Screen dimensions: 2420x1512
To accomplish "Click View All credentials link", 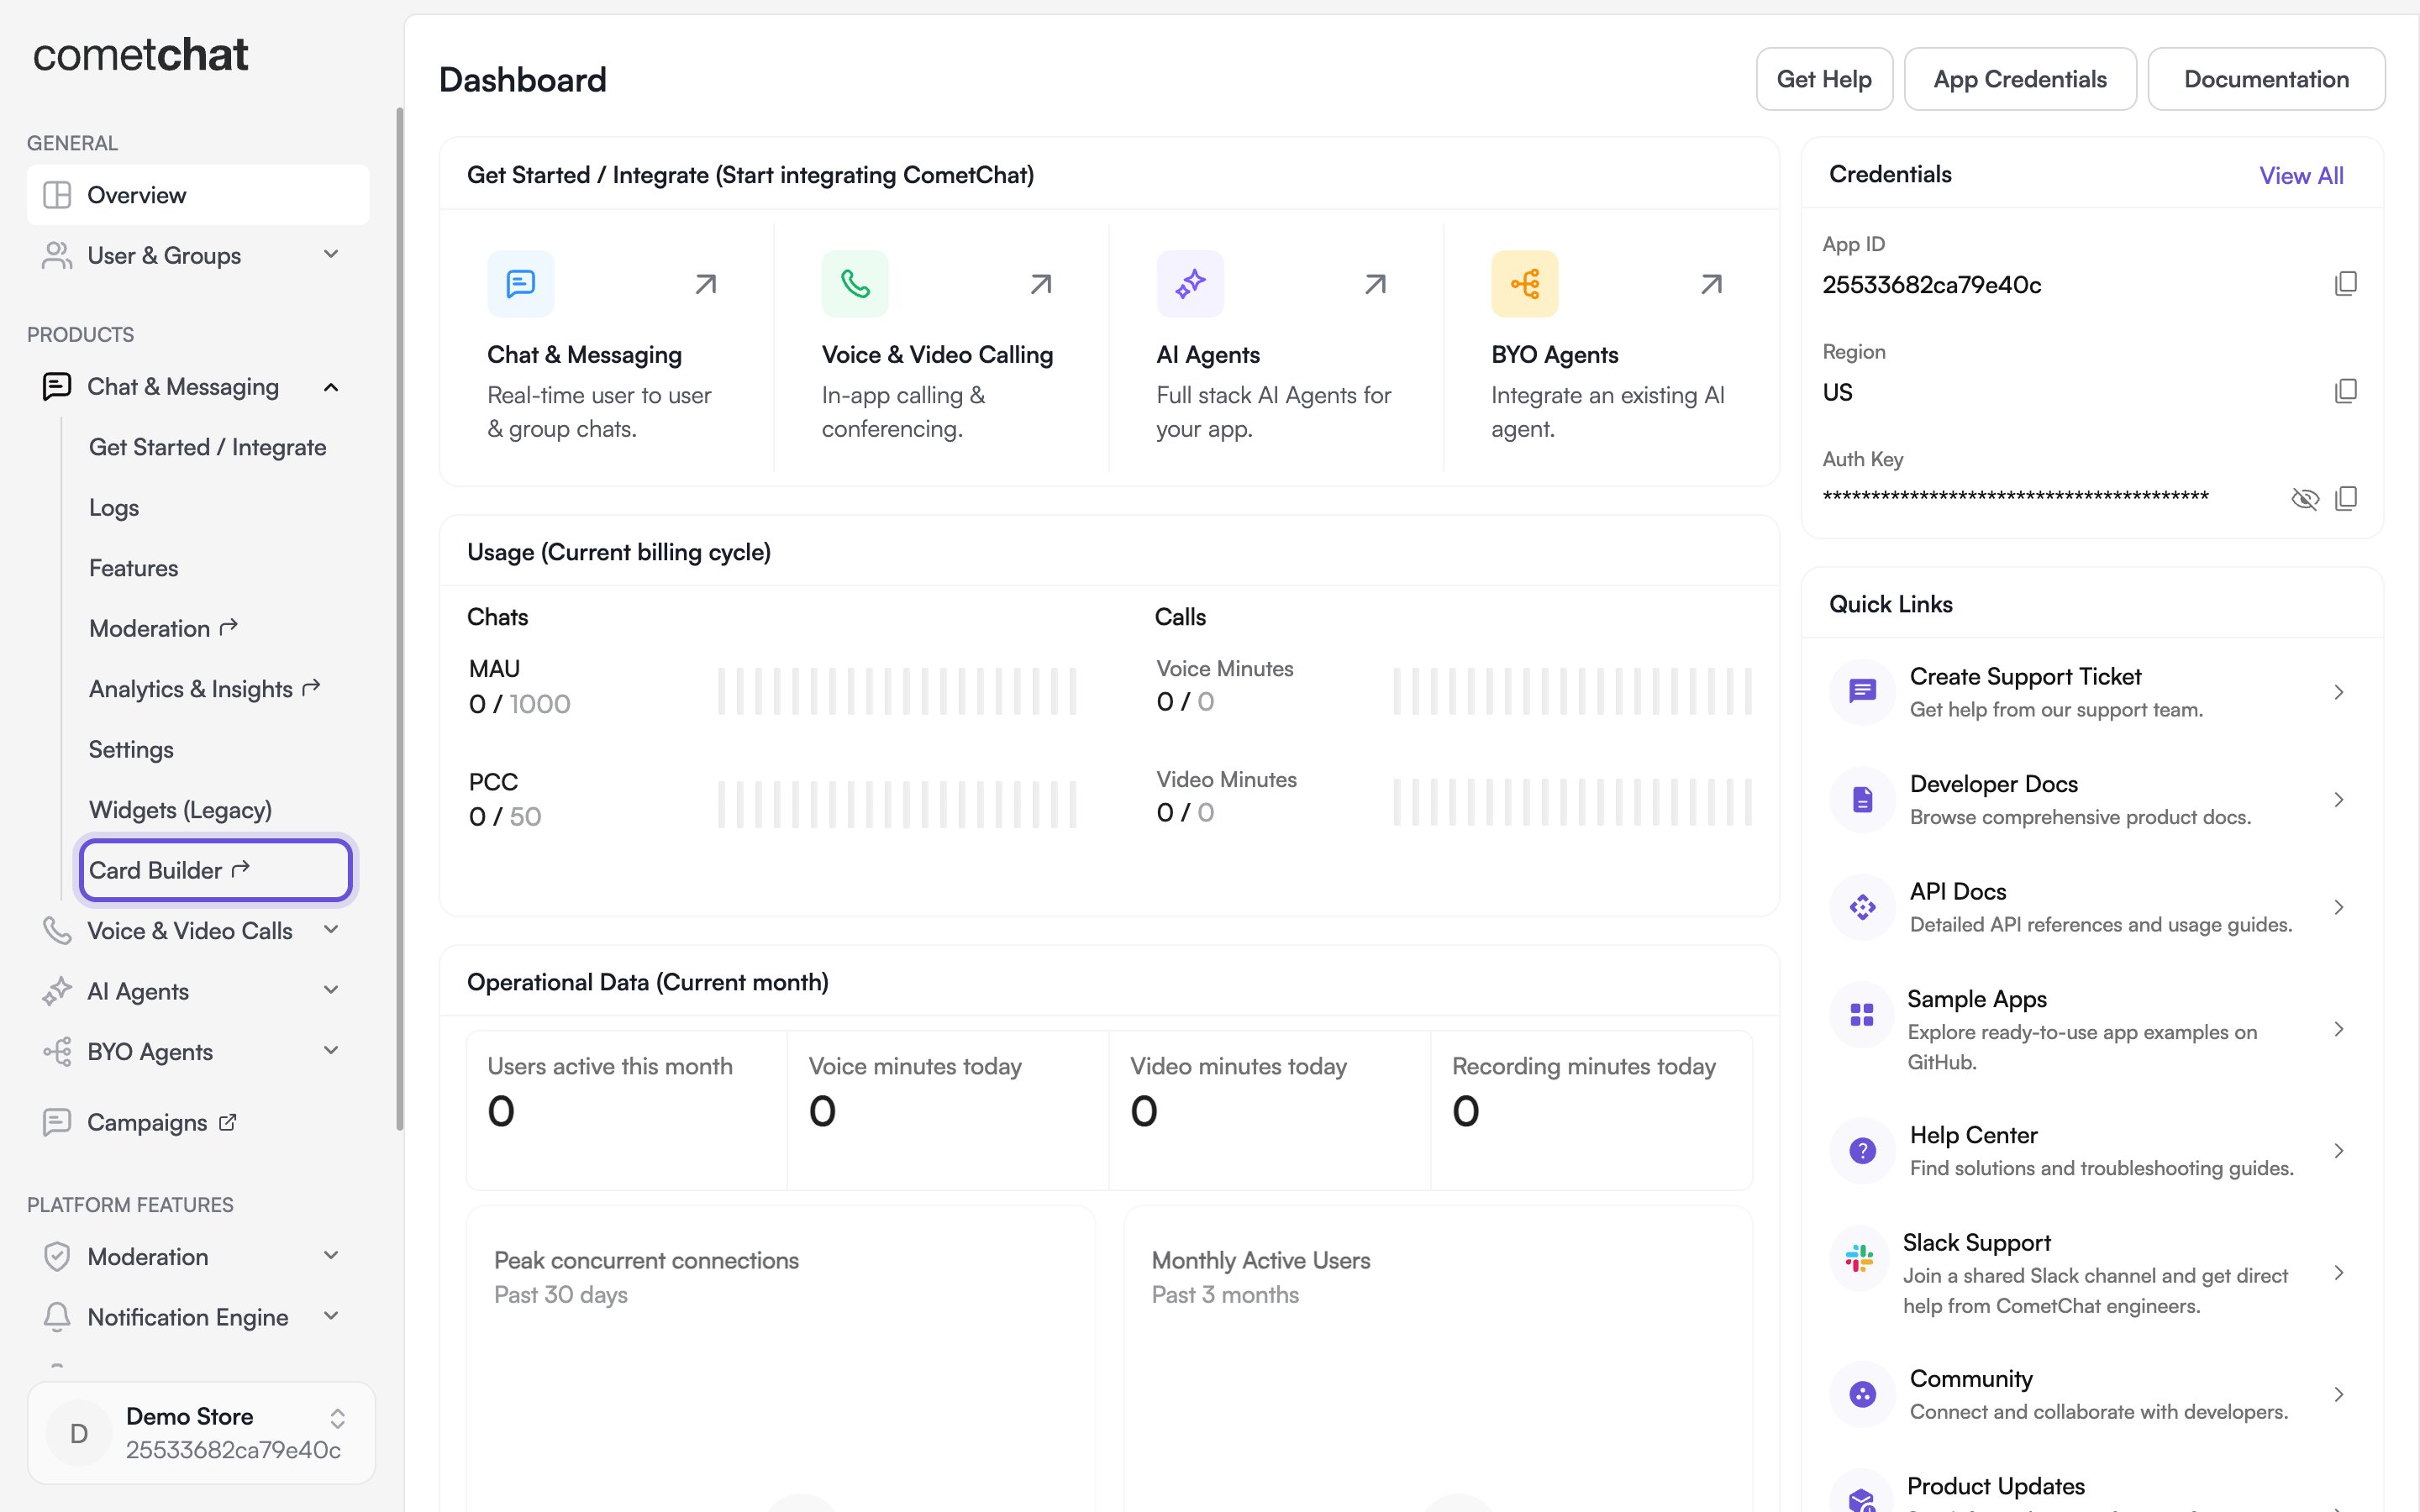I will point(2301,176).
